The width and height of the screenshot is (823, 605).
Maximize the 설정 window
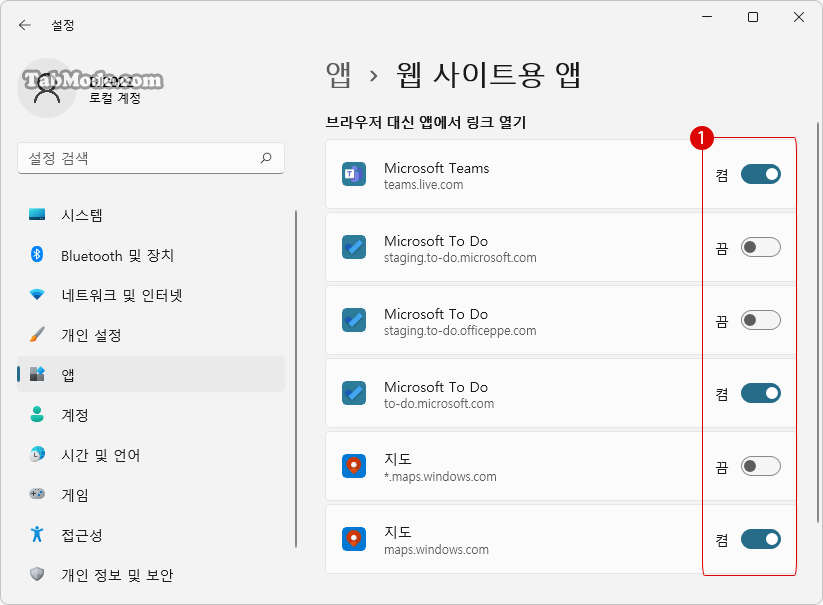point(753,17)
